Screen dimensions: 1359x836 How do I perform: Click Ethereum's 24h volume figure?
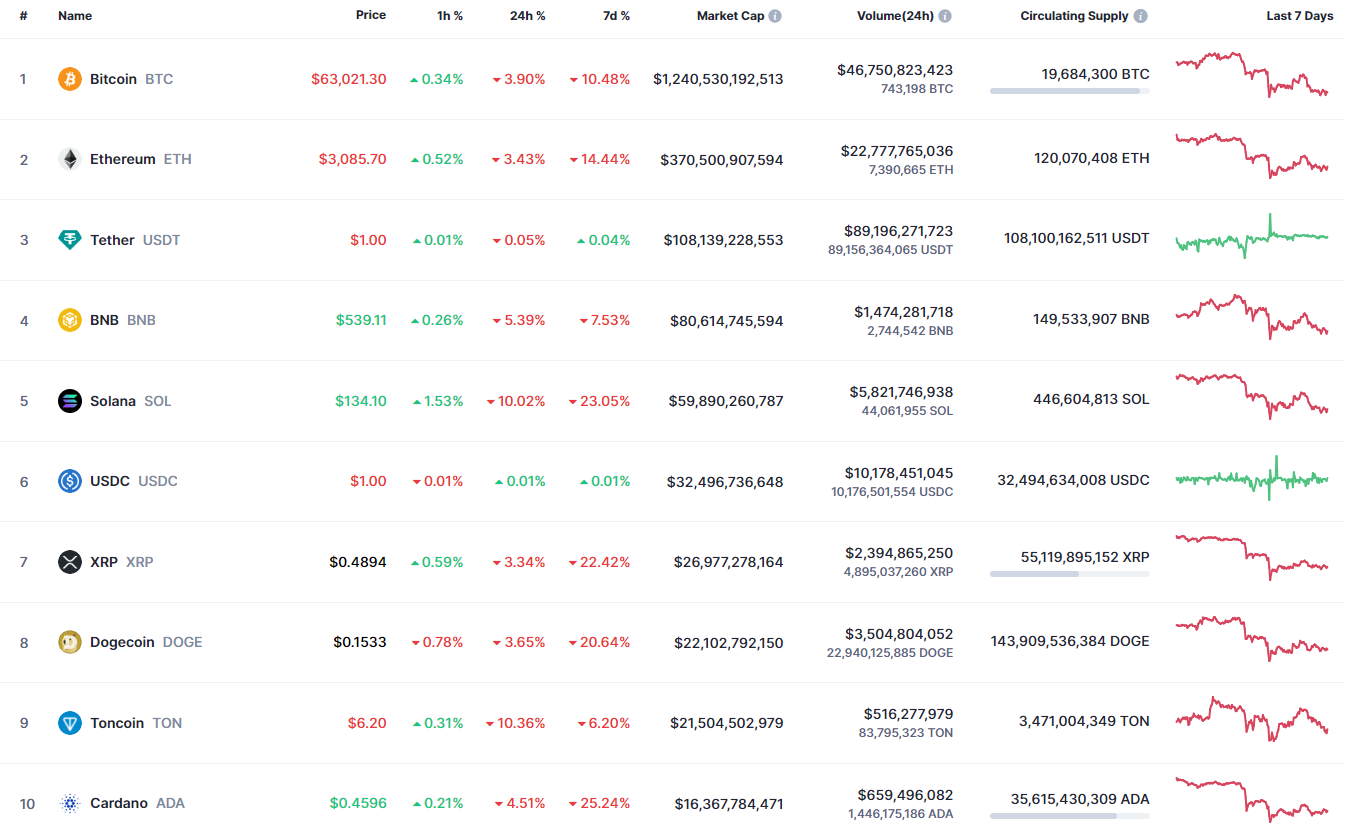896,151
